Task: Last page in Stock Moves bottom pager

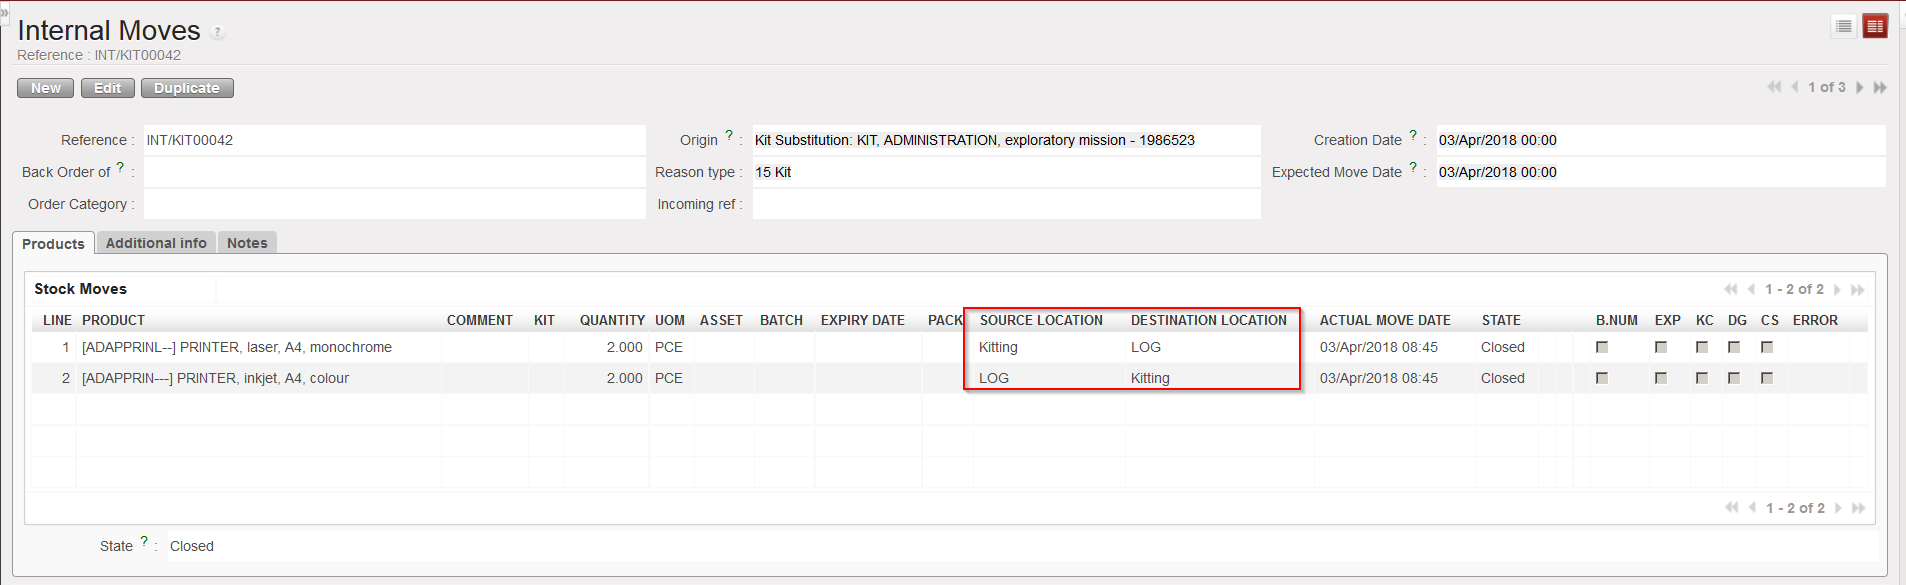Action: point(1858,508)
